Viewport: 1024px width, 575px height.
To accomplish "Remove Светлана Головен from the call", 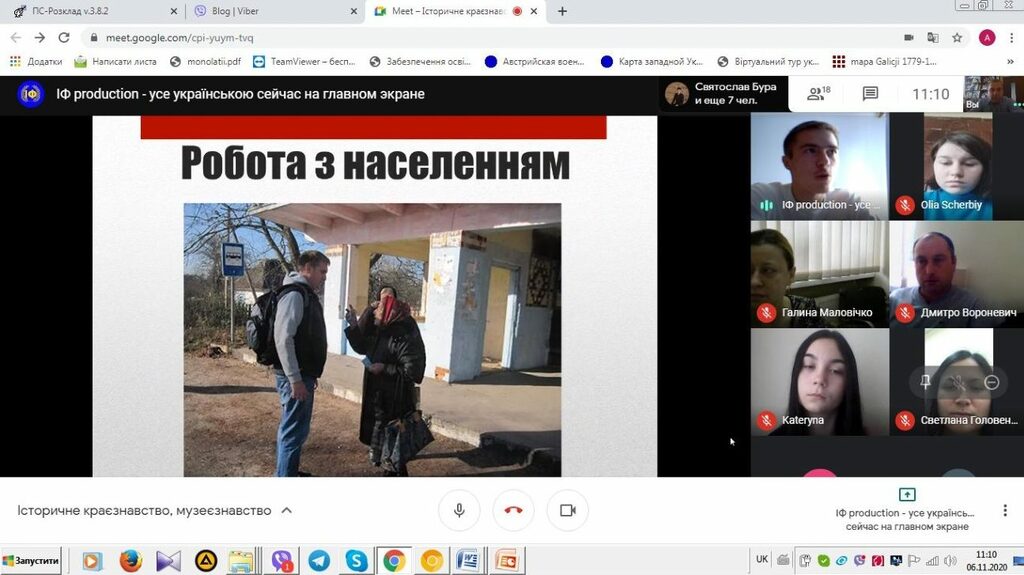I will coord(991,382).
